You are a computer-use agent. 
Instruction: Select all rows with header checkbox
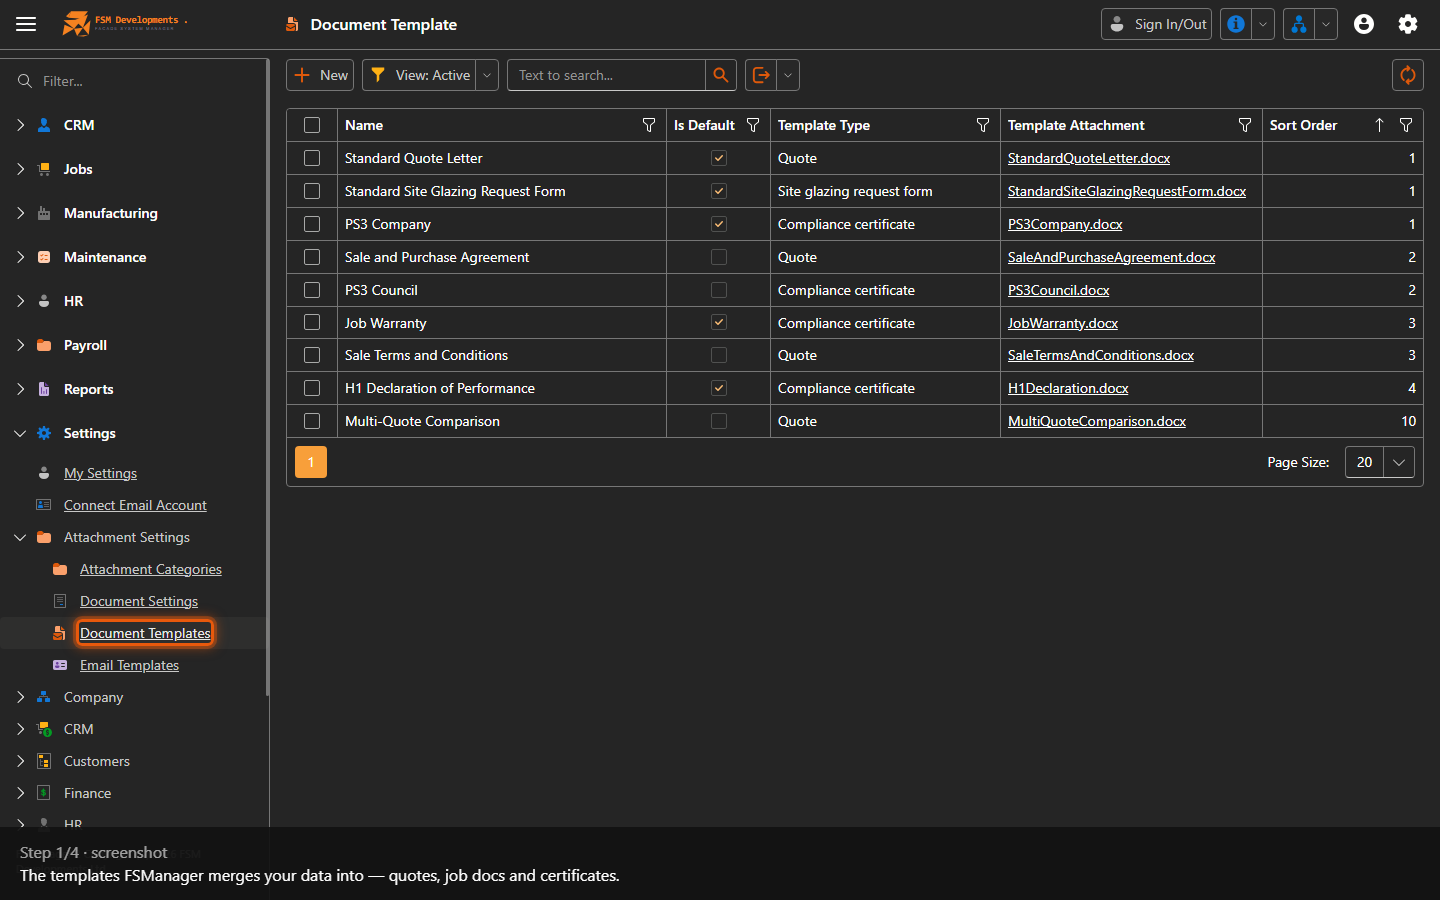pyautogui.click(x=312, y=125)
